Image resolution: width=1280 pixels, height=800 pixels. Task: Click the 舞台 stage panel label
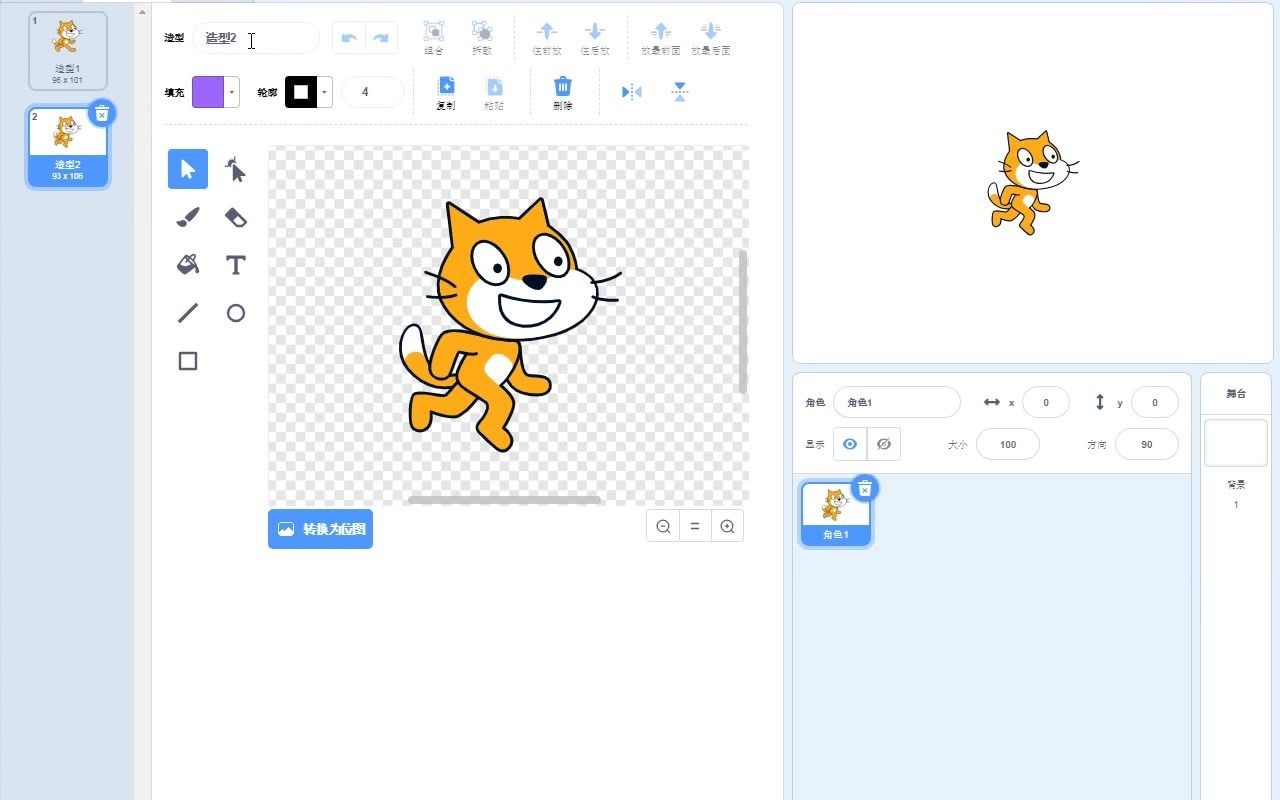(1236, 394)
